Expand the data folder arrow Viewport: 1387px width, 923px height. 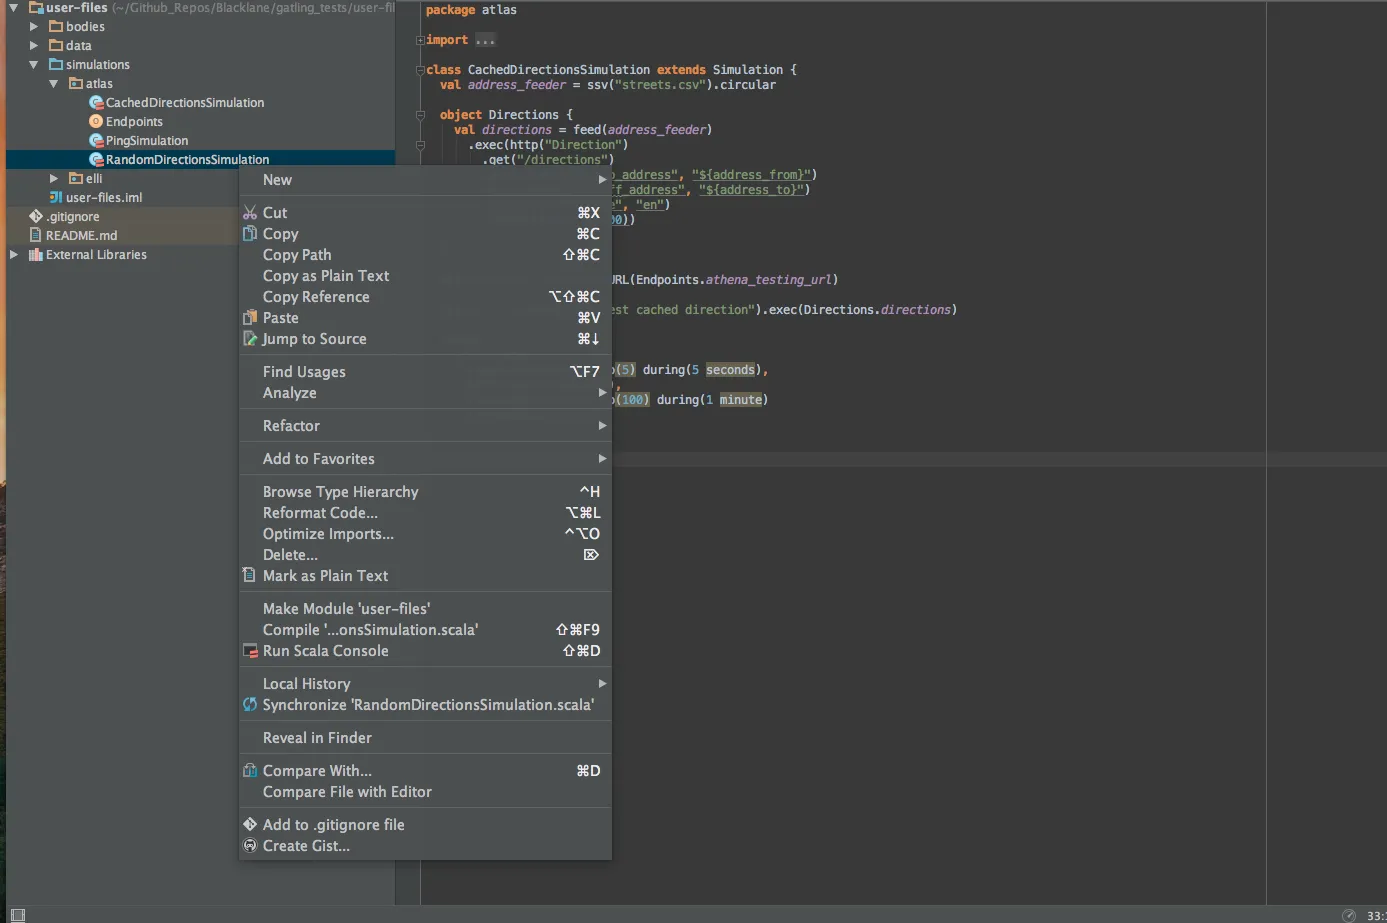(34, 46)
